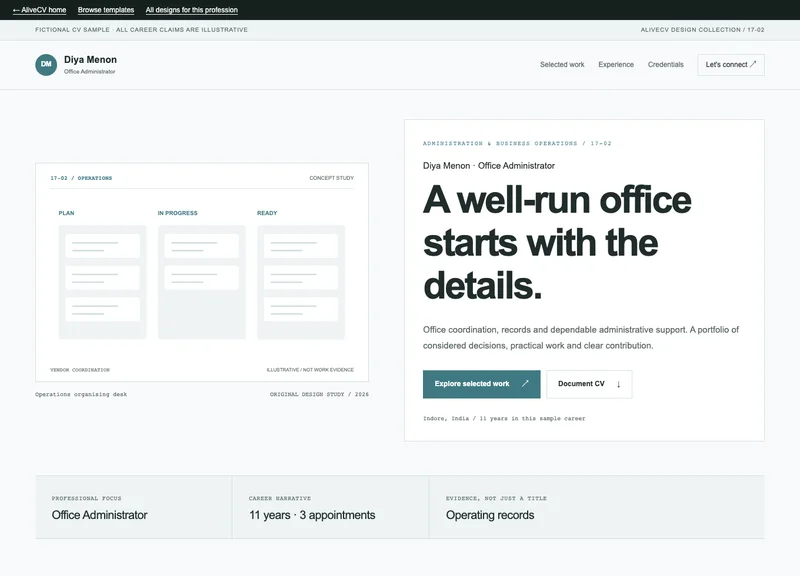800x576 pixels.
Task: Click the Administration & Business Operations label
Action: pyautogui.click(x=517, y=143)
